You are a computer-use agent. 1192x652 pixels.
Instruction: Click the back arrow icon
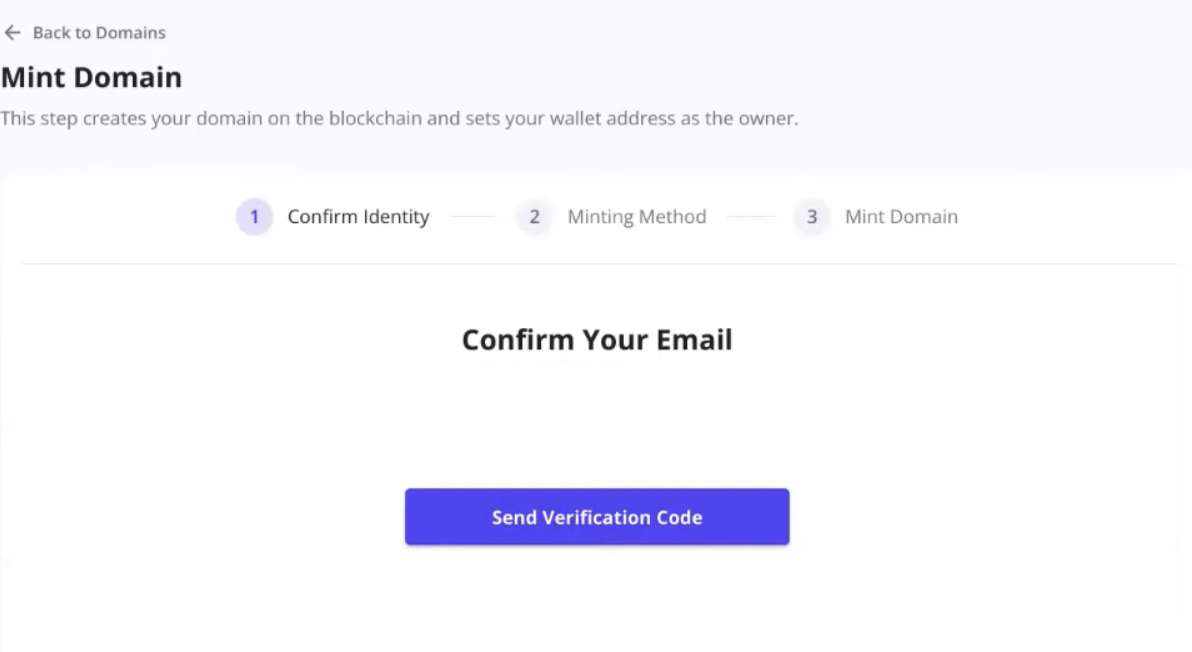pos(12,33)
